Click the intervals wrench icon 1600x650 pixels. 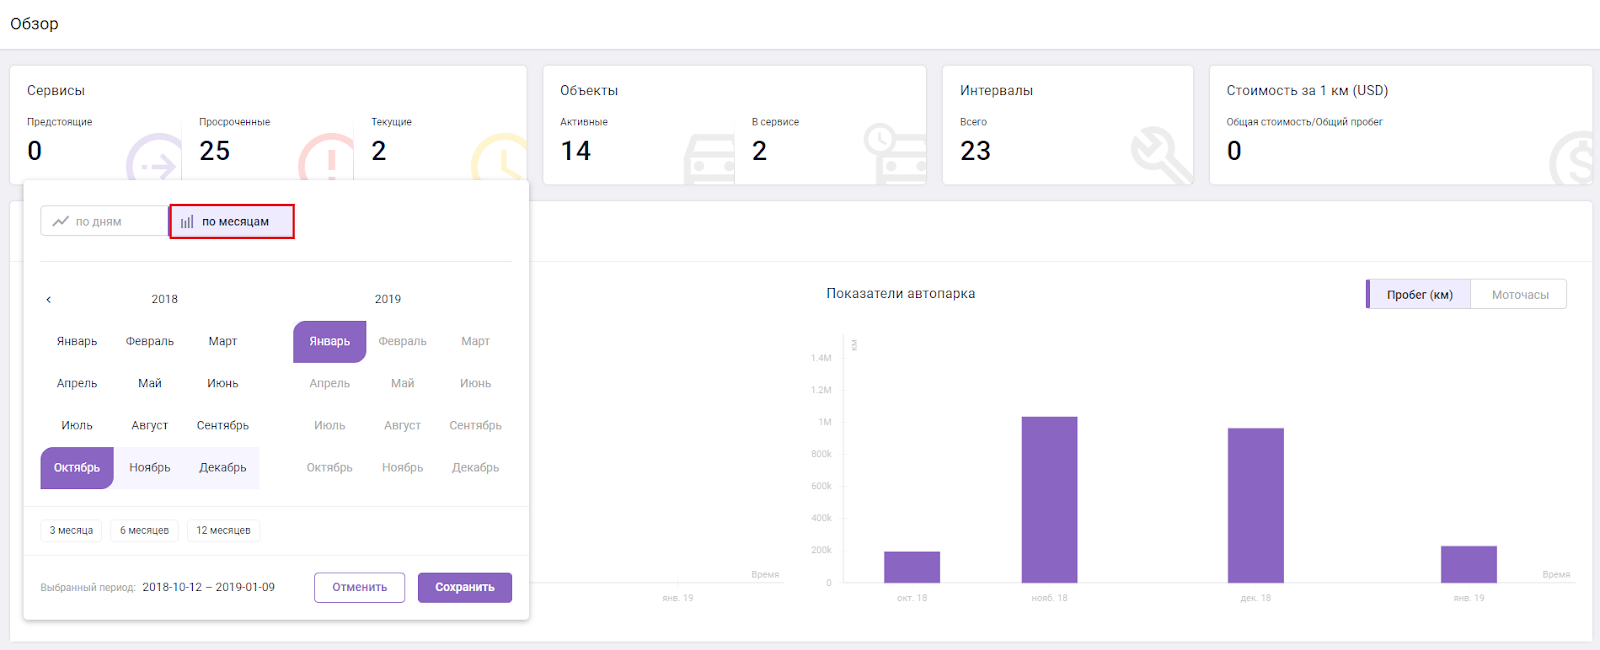pos(1160,155)
